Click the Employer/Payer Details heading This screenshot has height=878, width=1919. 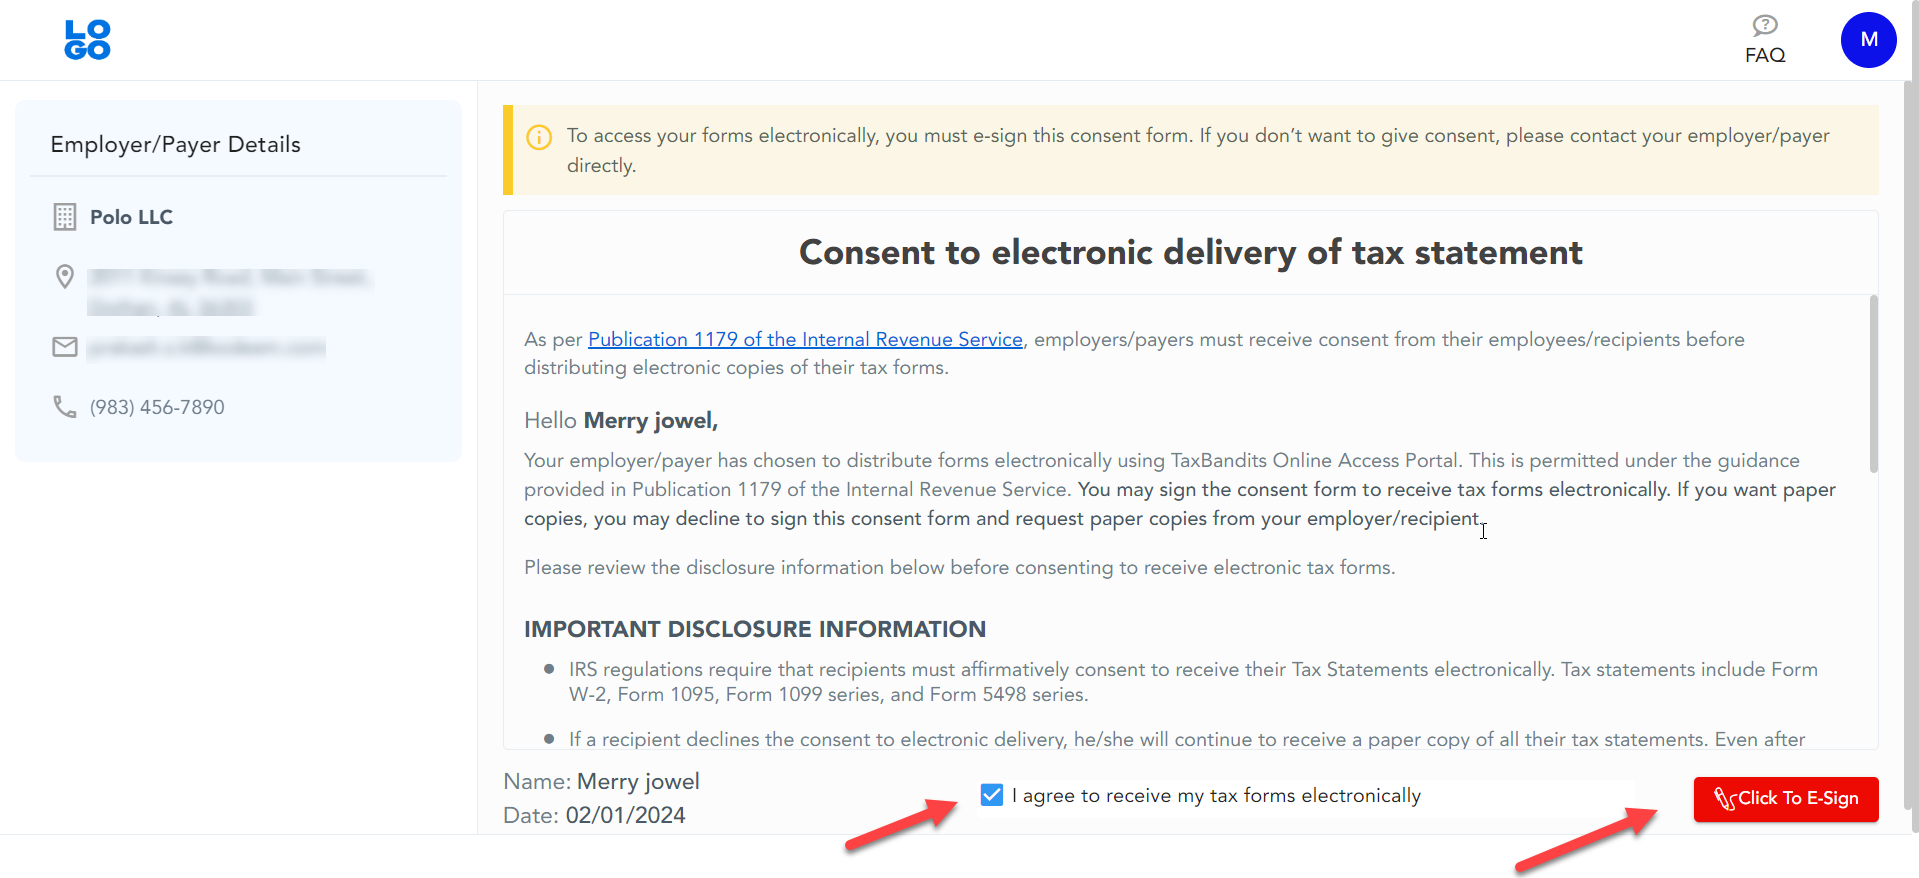[175, 144]
